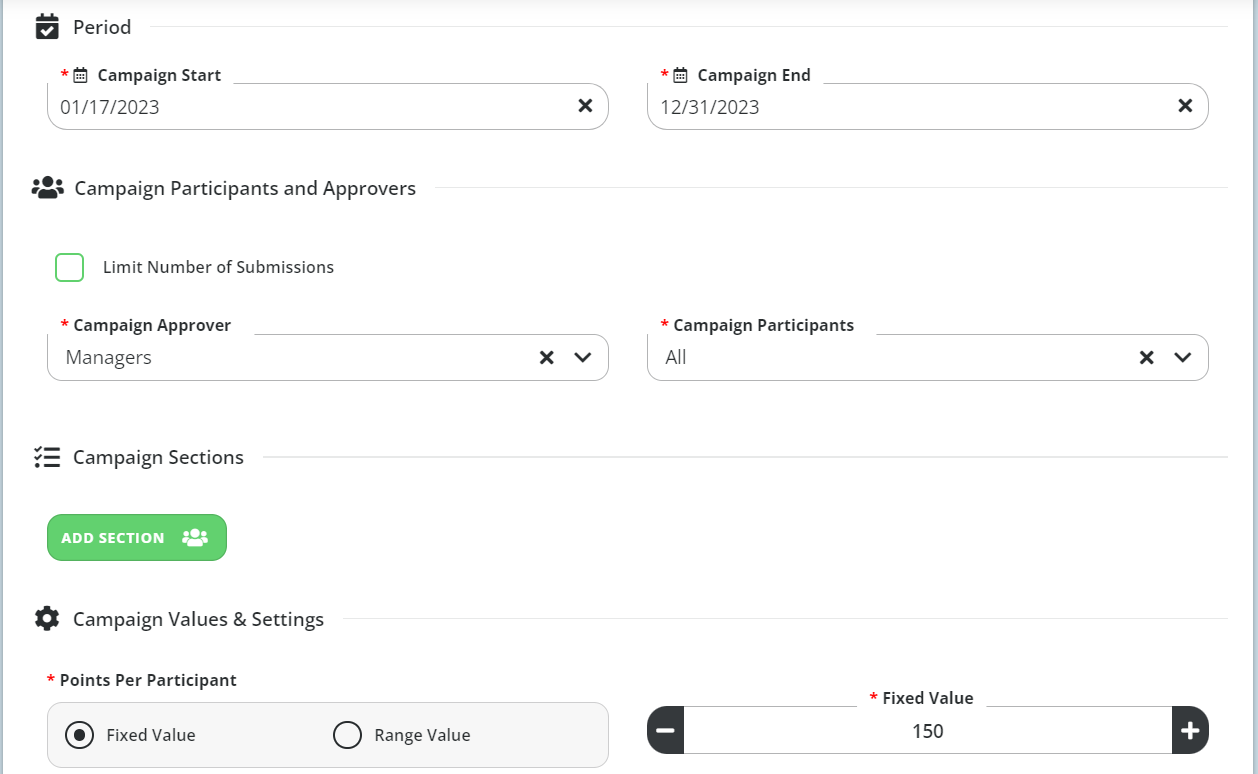Increase the Fixed Value with plus

tap(1190, 731)
